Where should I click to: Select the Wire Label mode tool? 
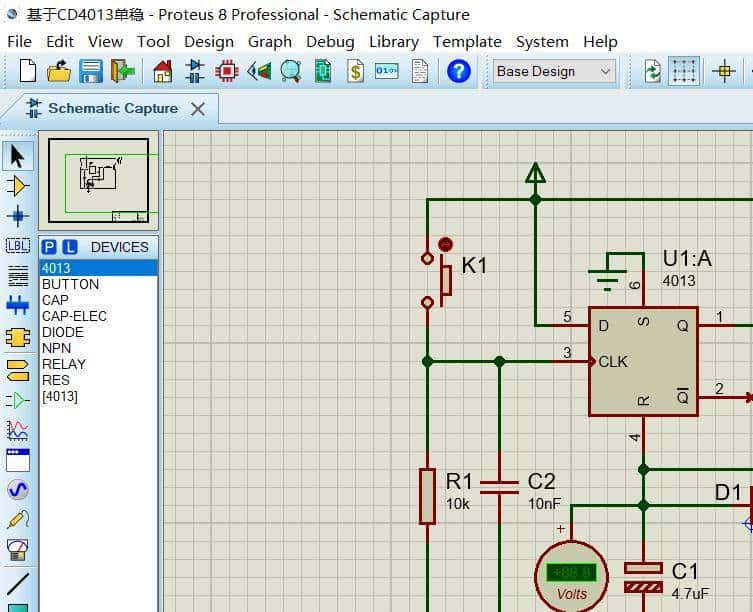tap(17, 246)
